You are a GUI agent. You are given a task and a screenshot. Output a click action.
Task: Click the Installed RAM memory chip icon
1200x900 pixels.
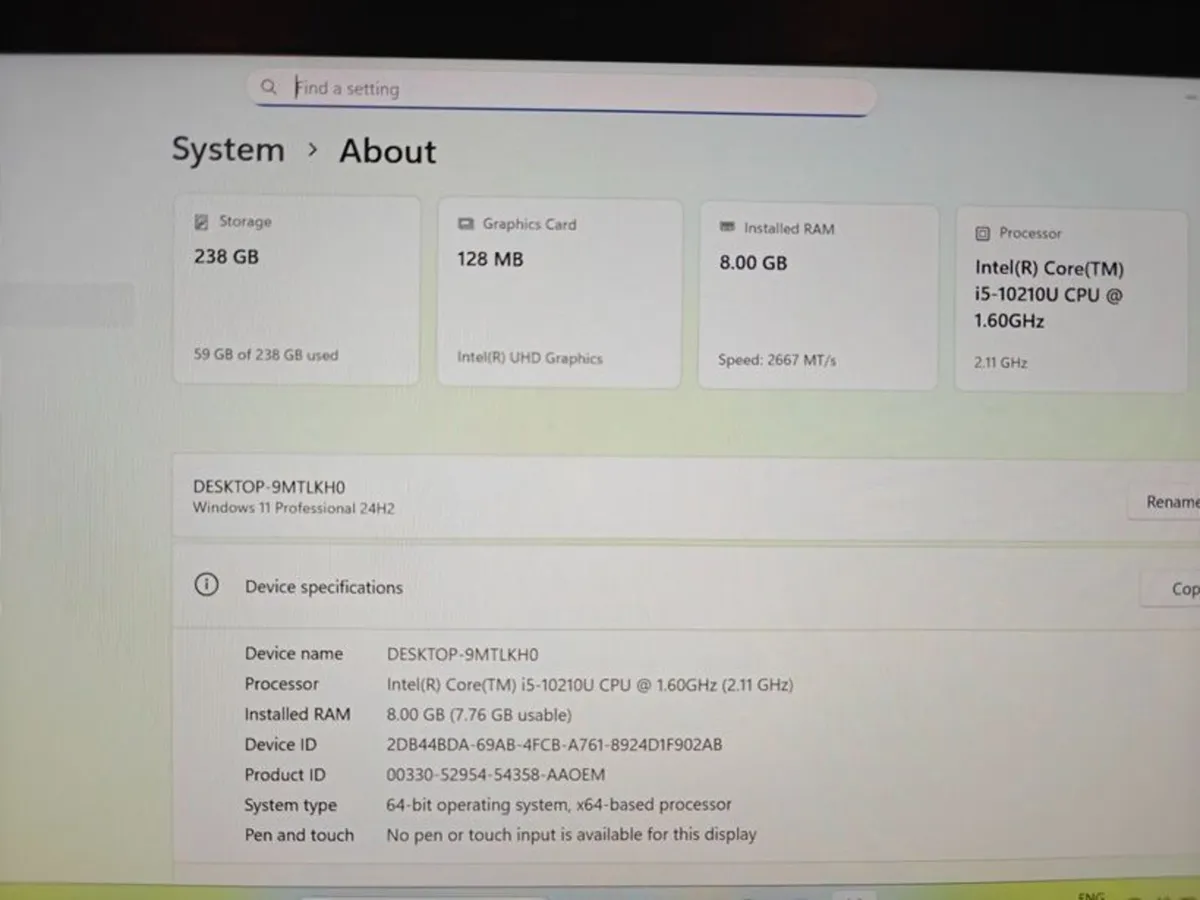729,228
